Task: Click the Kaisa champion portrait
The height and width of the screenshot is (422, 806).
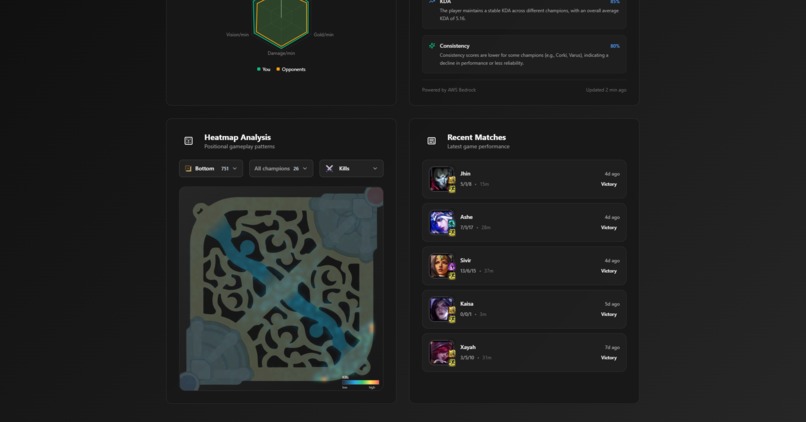Action: pos(441,309)
